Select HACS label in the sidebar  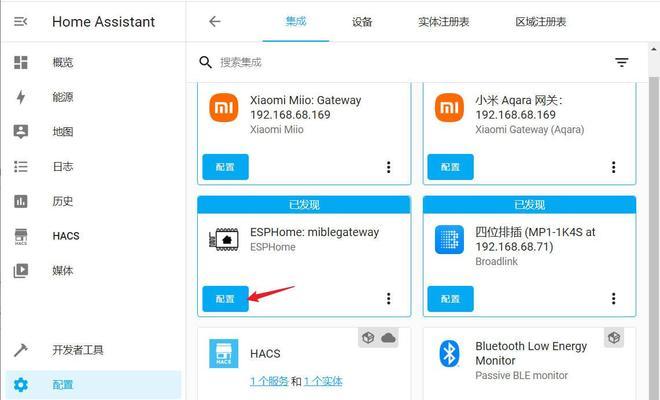pos(66,236)
